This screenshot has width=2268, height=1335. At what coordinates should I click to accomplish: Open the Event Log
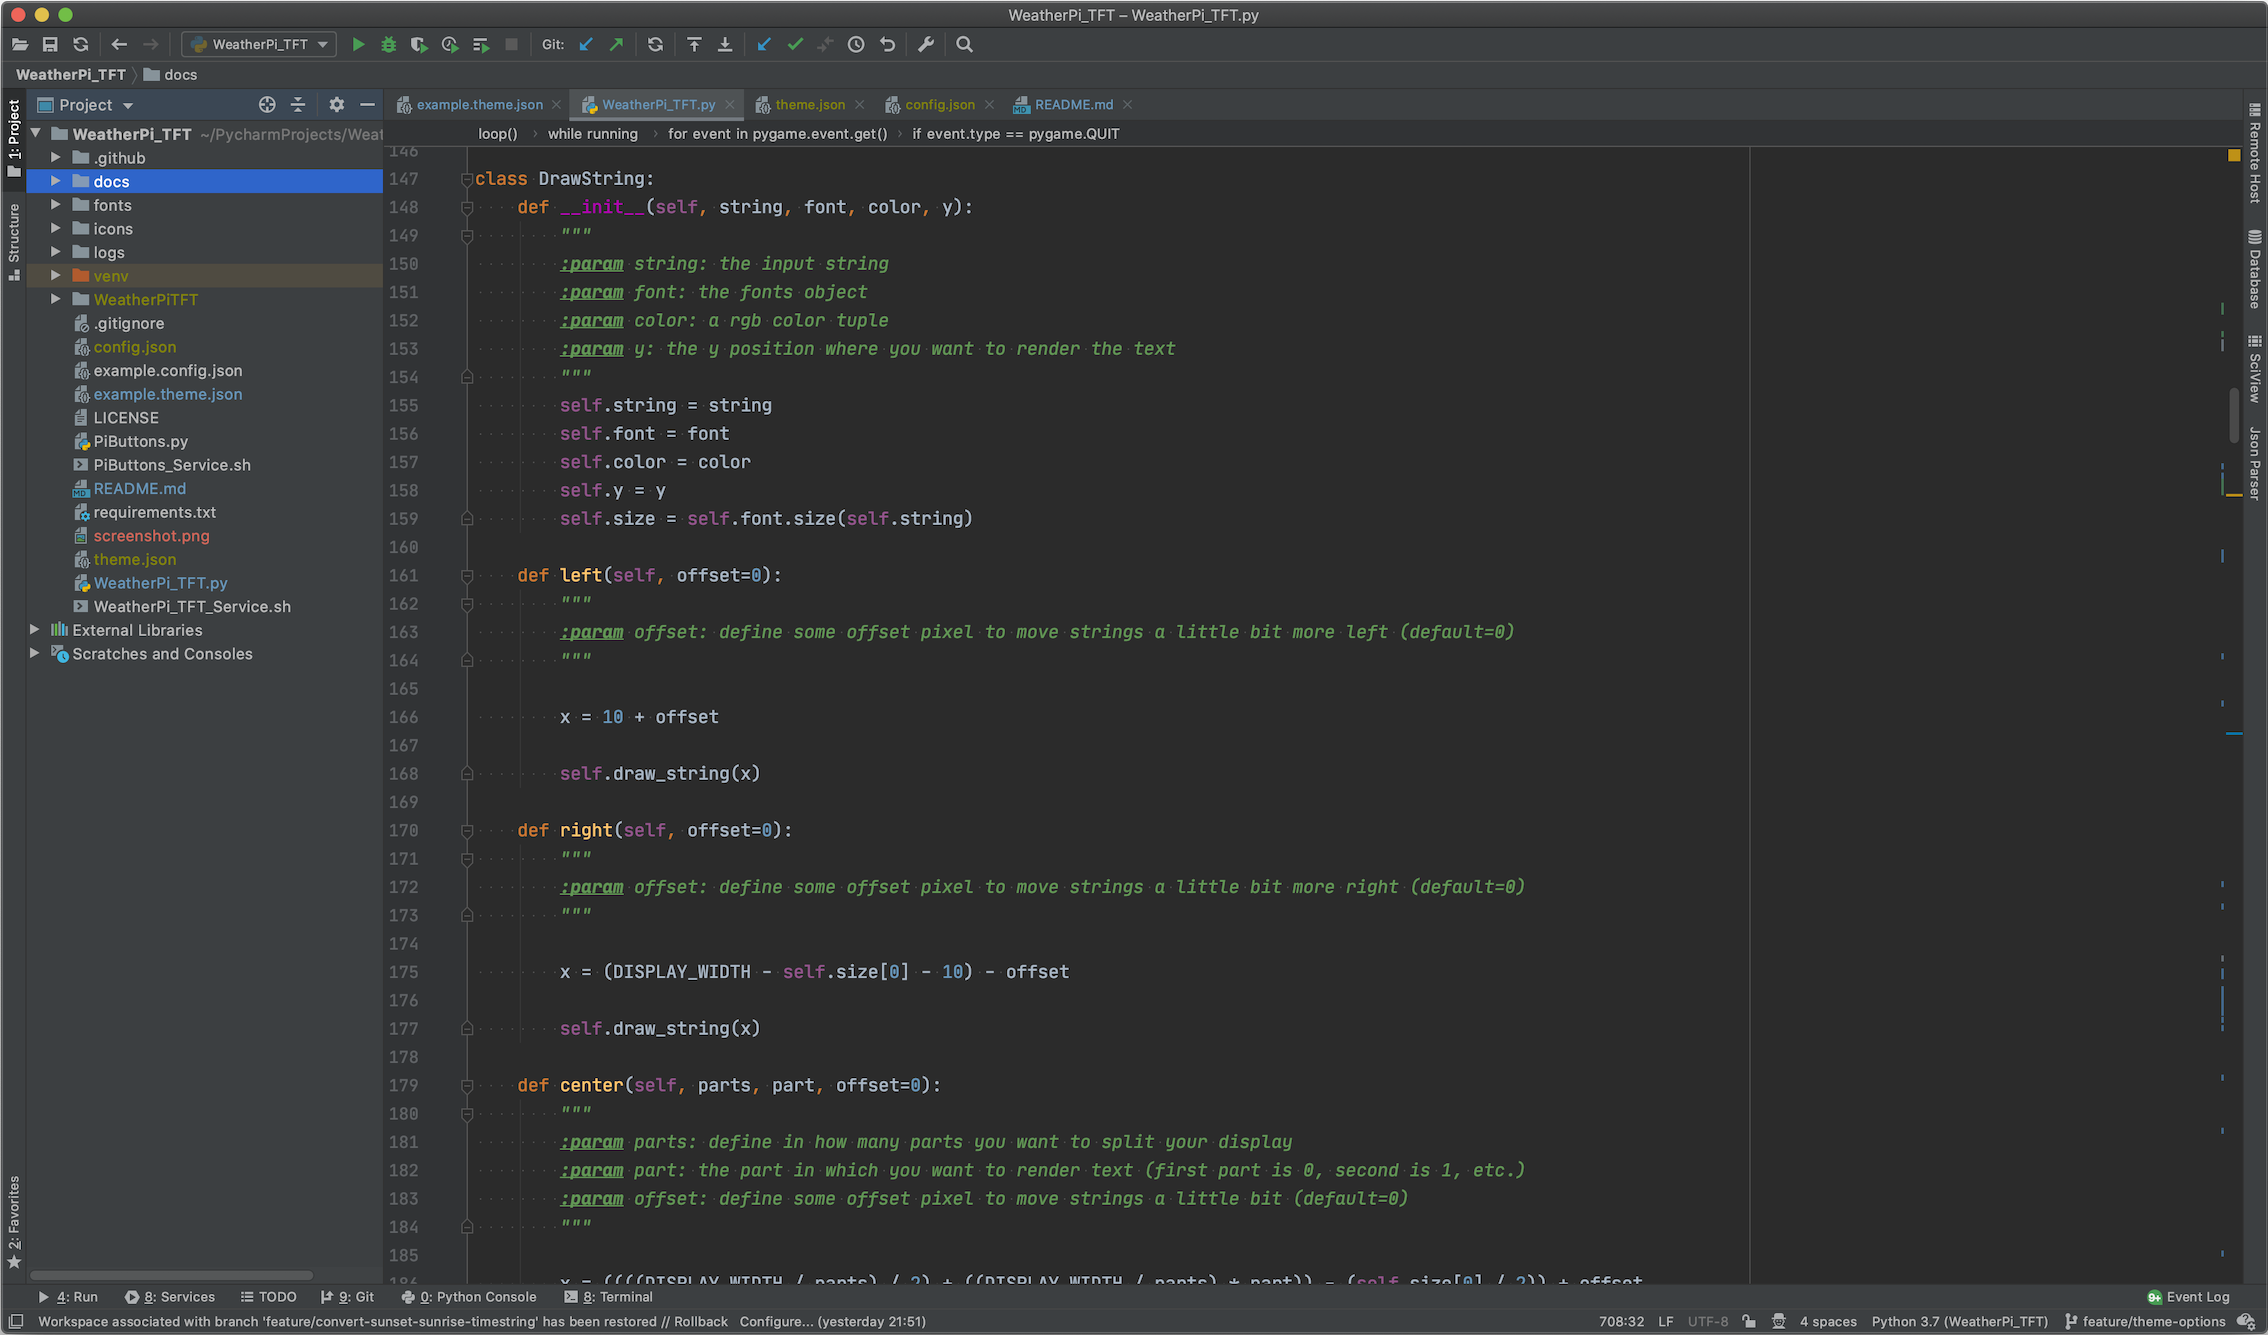[2188, 1297]
